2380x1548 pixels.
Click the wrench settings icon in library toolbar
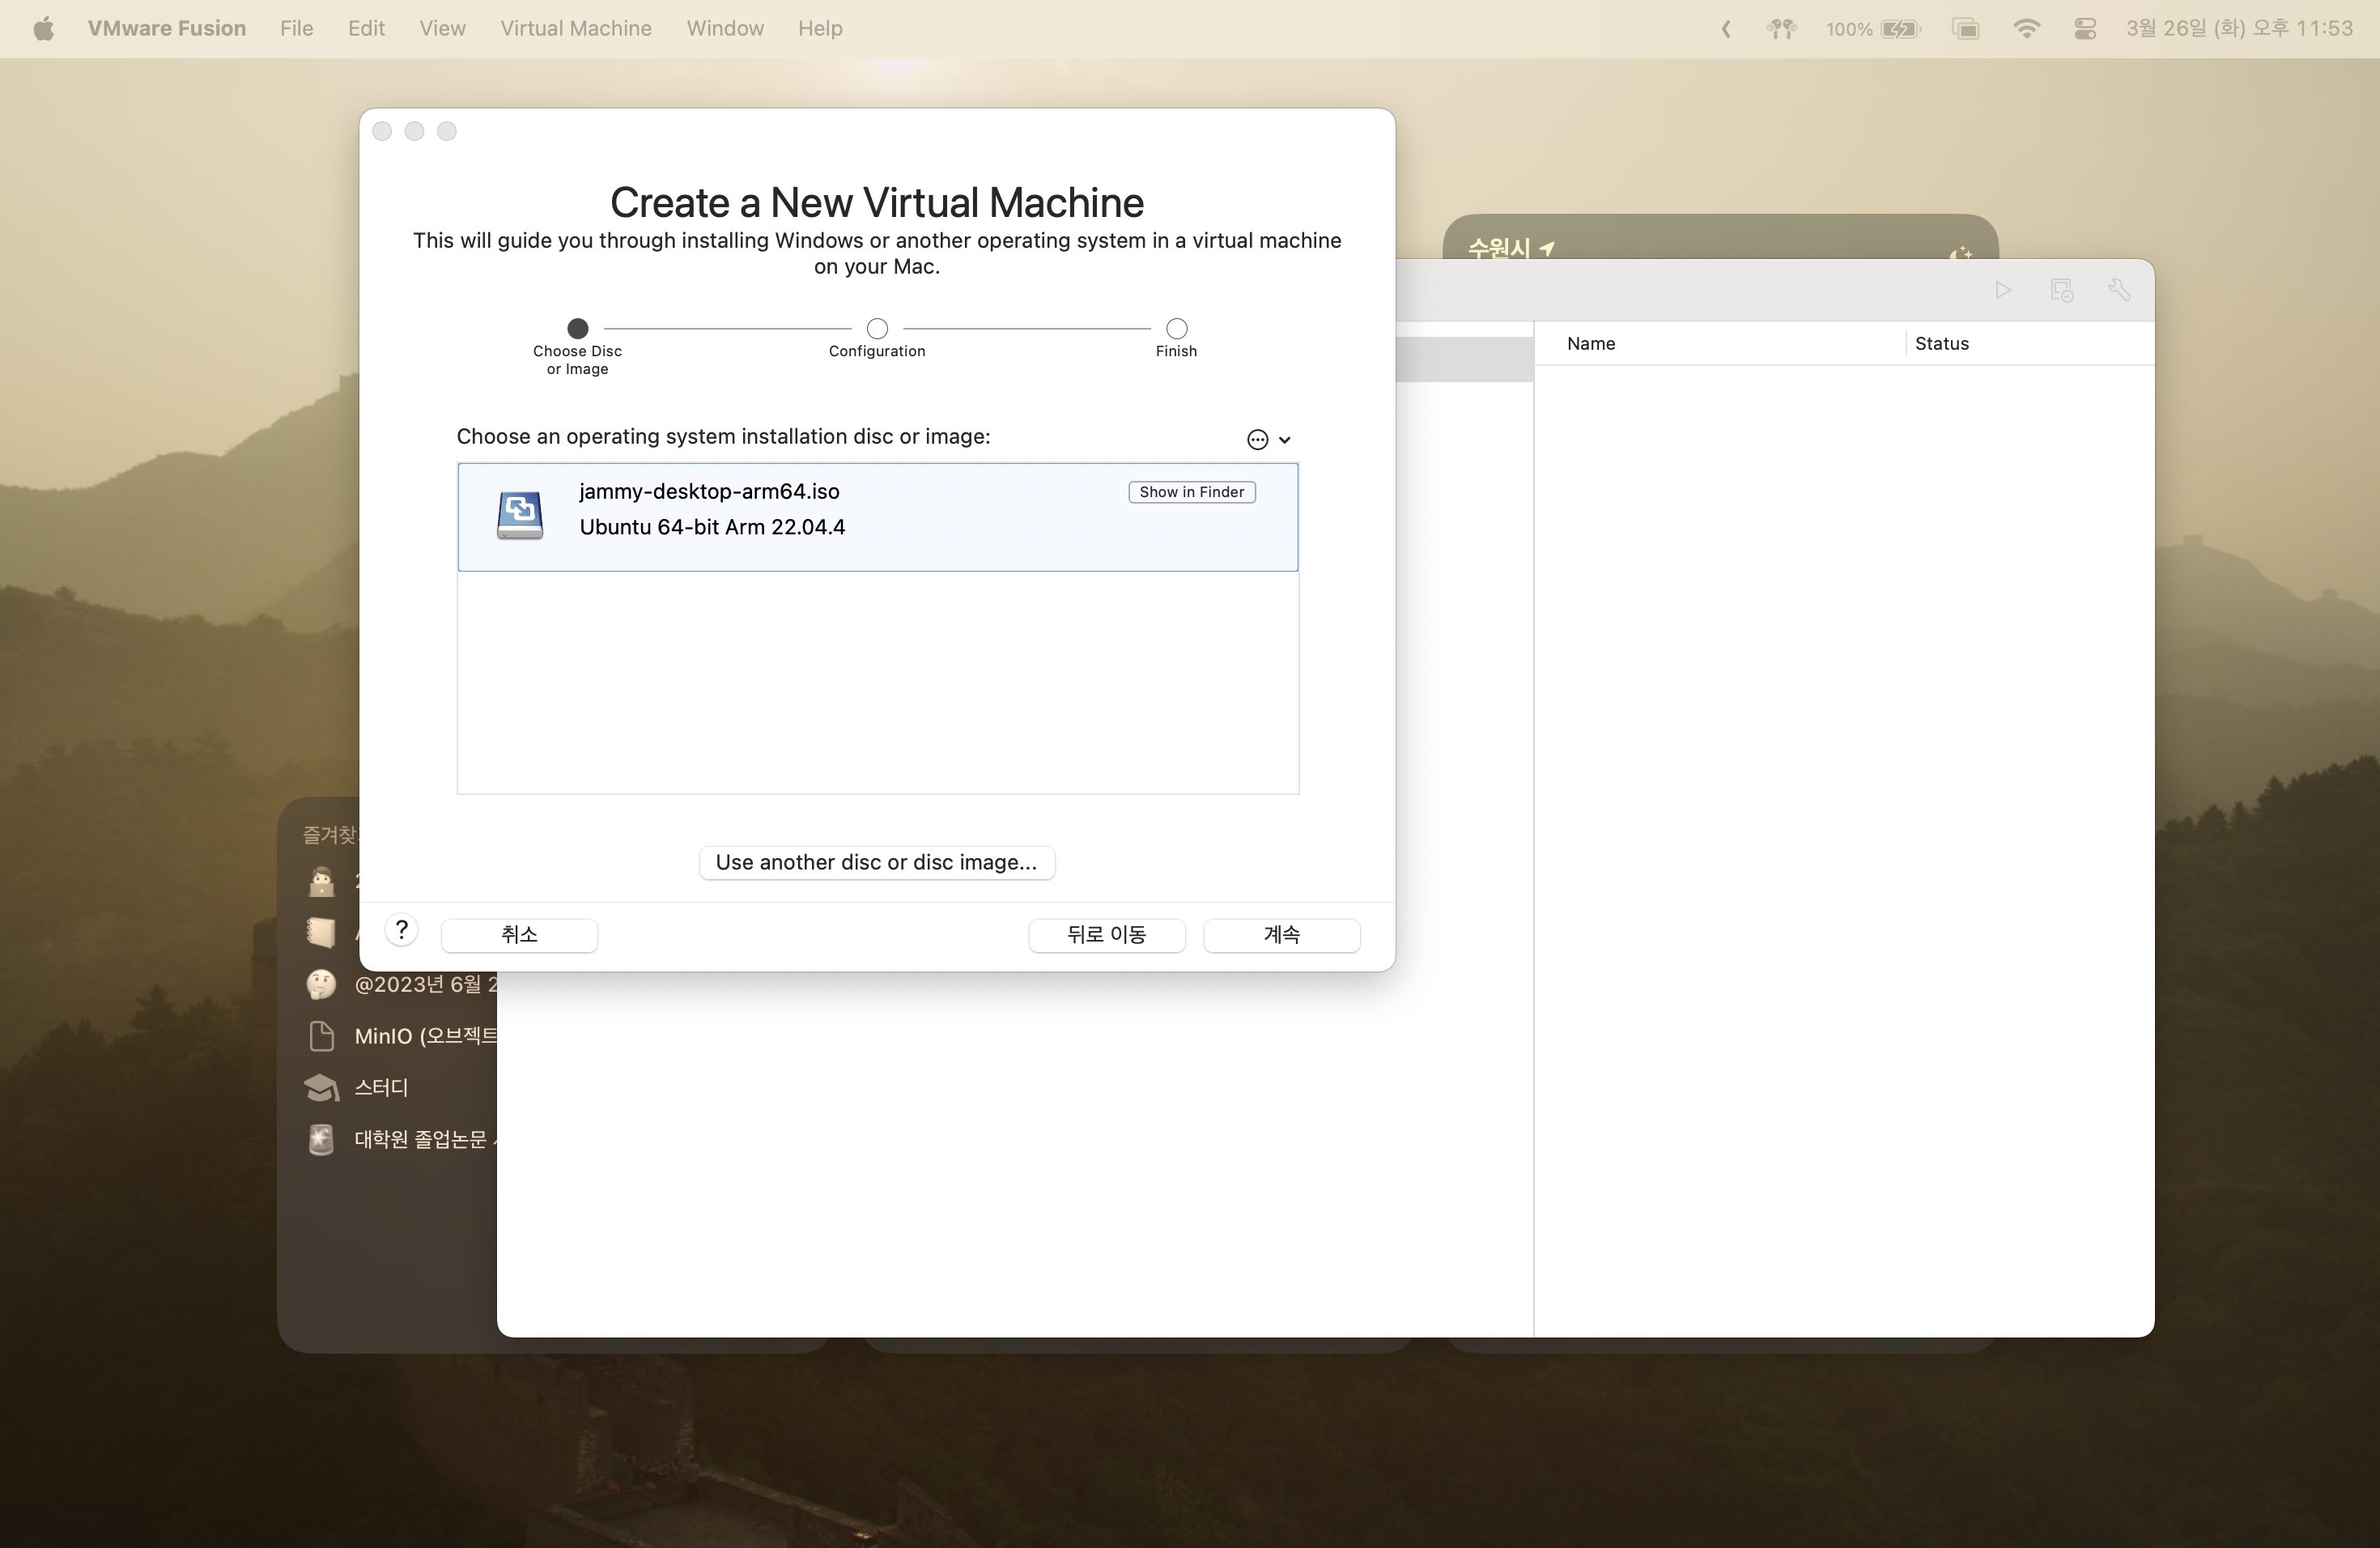click(2119, 290)
